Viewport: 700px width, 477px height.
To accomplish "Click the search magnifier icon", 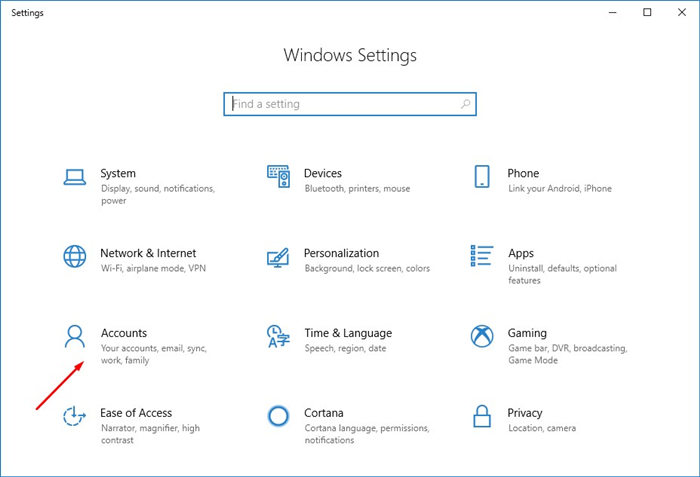I will click(465, 104).
